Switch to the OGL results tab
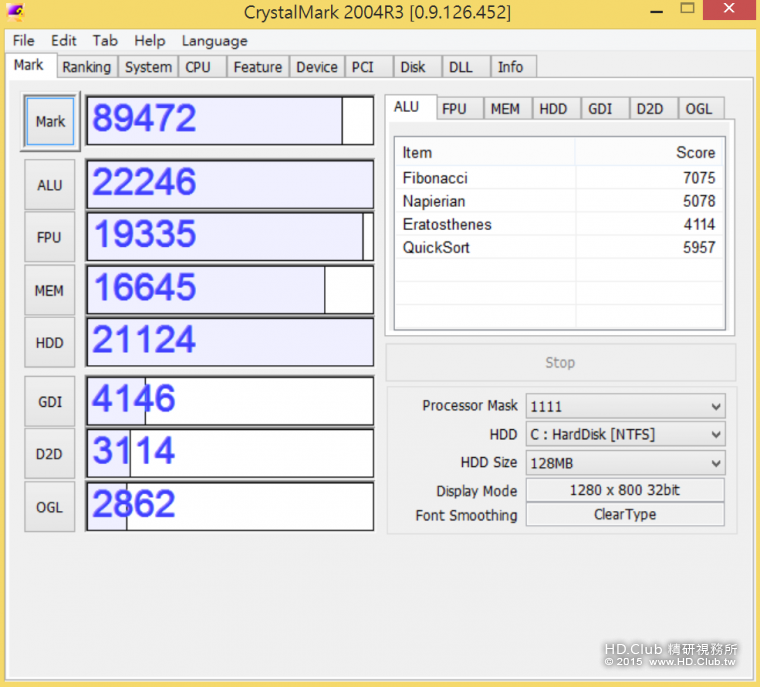Viewport: 760px width, 687px height. pyautogui.click(x=699, y=109)
